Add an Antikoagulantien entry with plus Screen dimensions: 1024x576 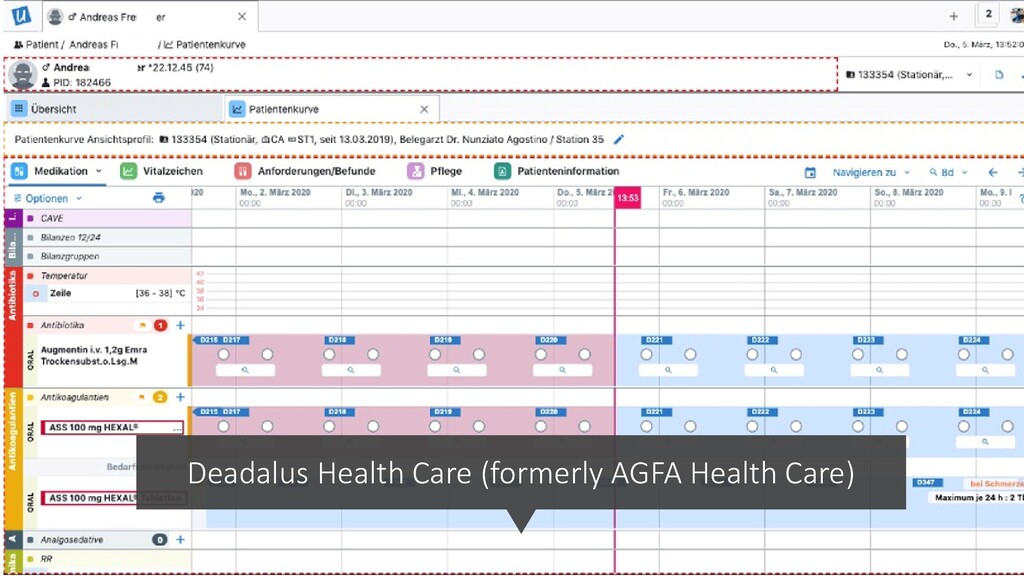[180, 397]
